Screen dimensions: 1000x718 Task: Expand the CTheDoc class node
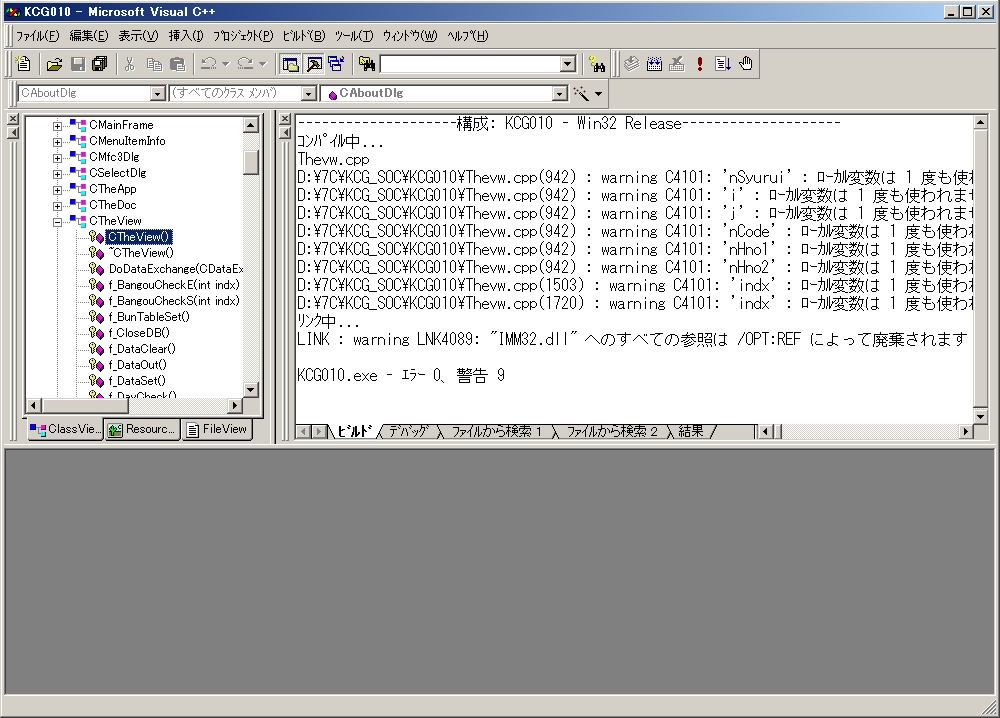pos(57,205)
